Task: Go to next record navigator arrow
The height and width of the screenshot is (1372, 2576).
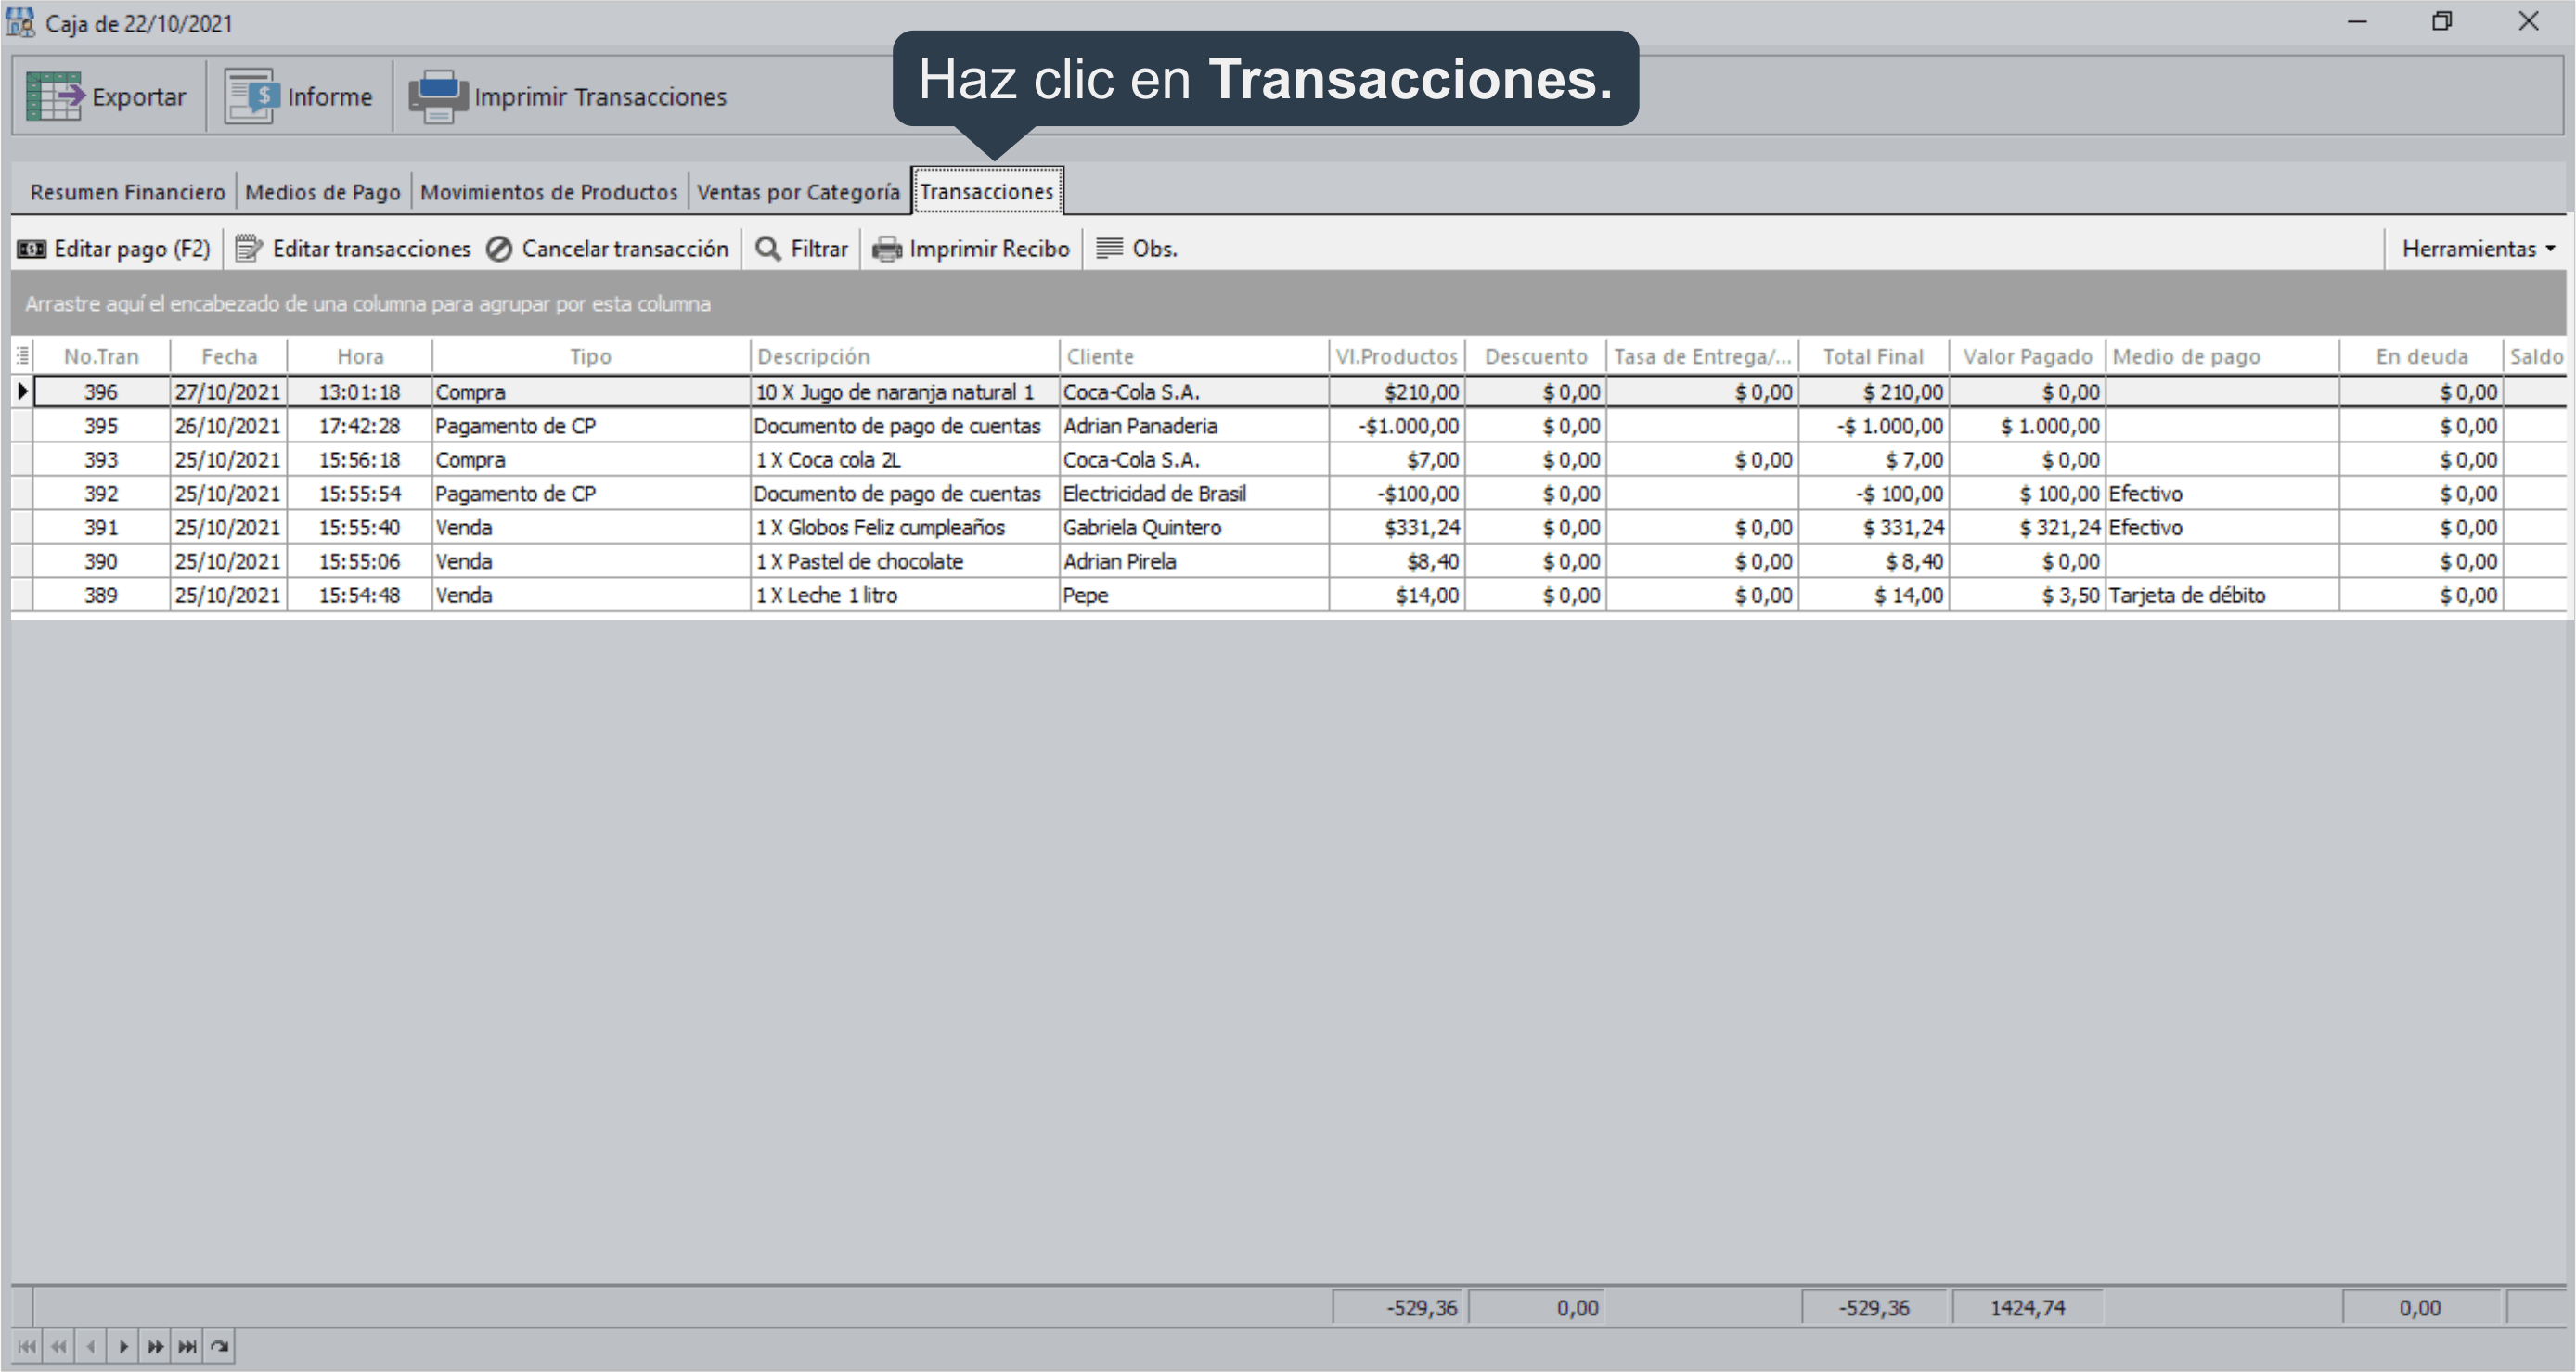Action: click(x=123, y=1346)
